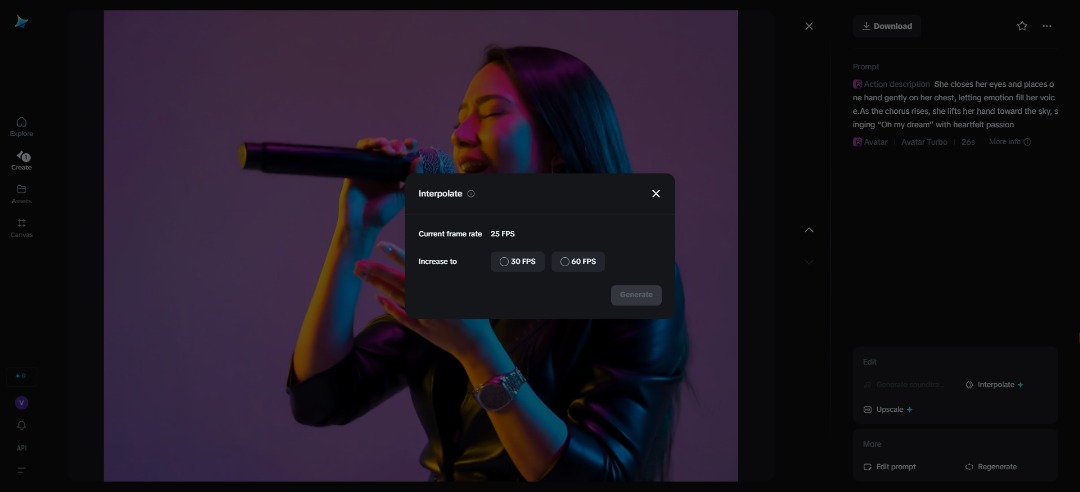1080x492 pixels.
Task: Click the Generate button in Interpolate dialog
Action: click(x=636, y=295)
